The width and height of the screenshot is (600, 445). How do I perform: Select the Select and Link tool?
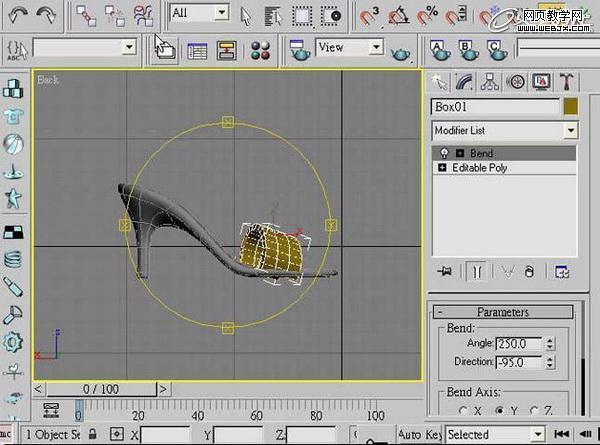[86, 16]
